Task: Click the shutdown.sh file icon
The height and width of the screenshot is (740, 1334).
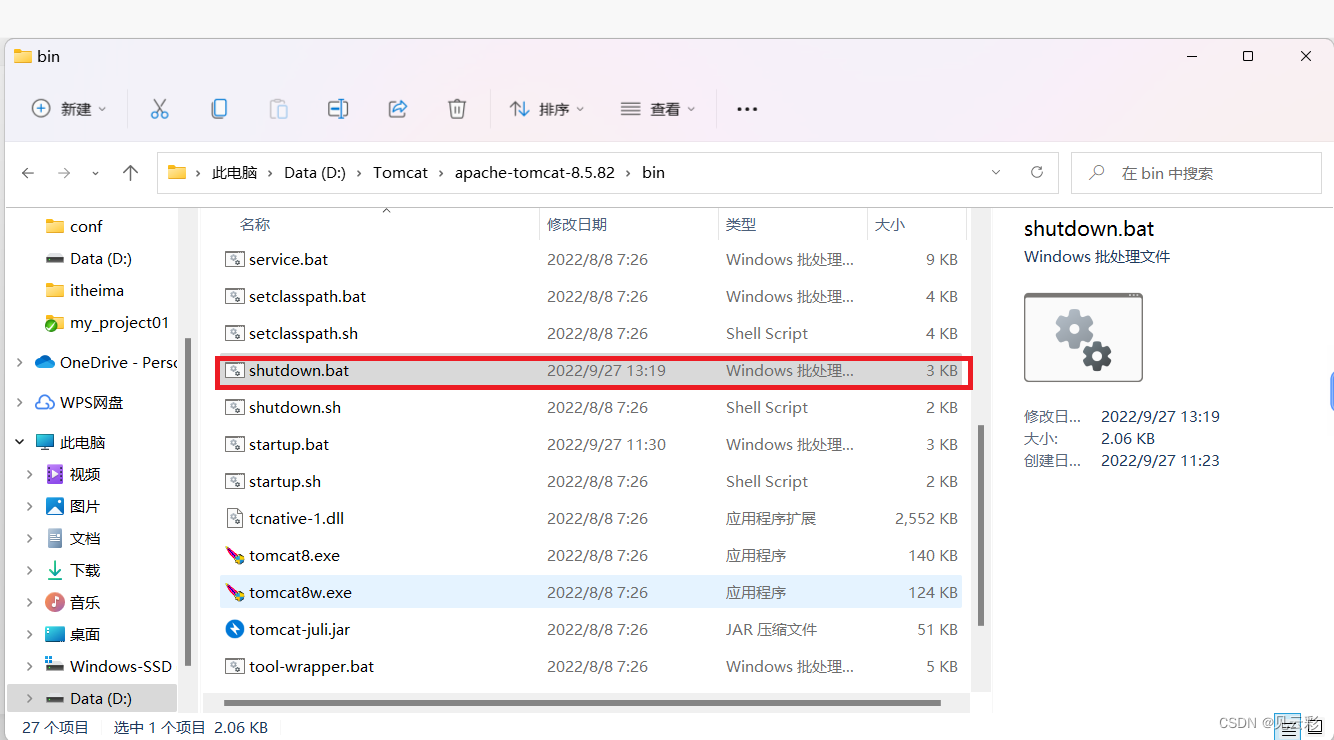Action: (x=234, y=407)
